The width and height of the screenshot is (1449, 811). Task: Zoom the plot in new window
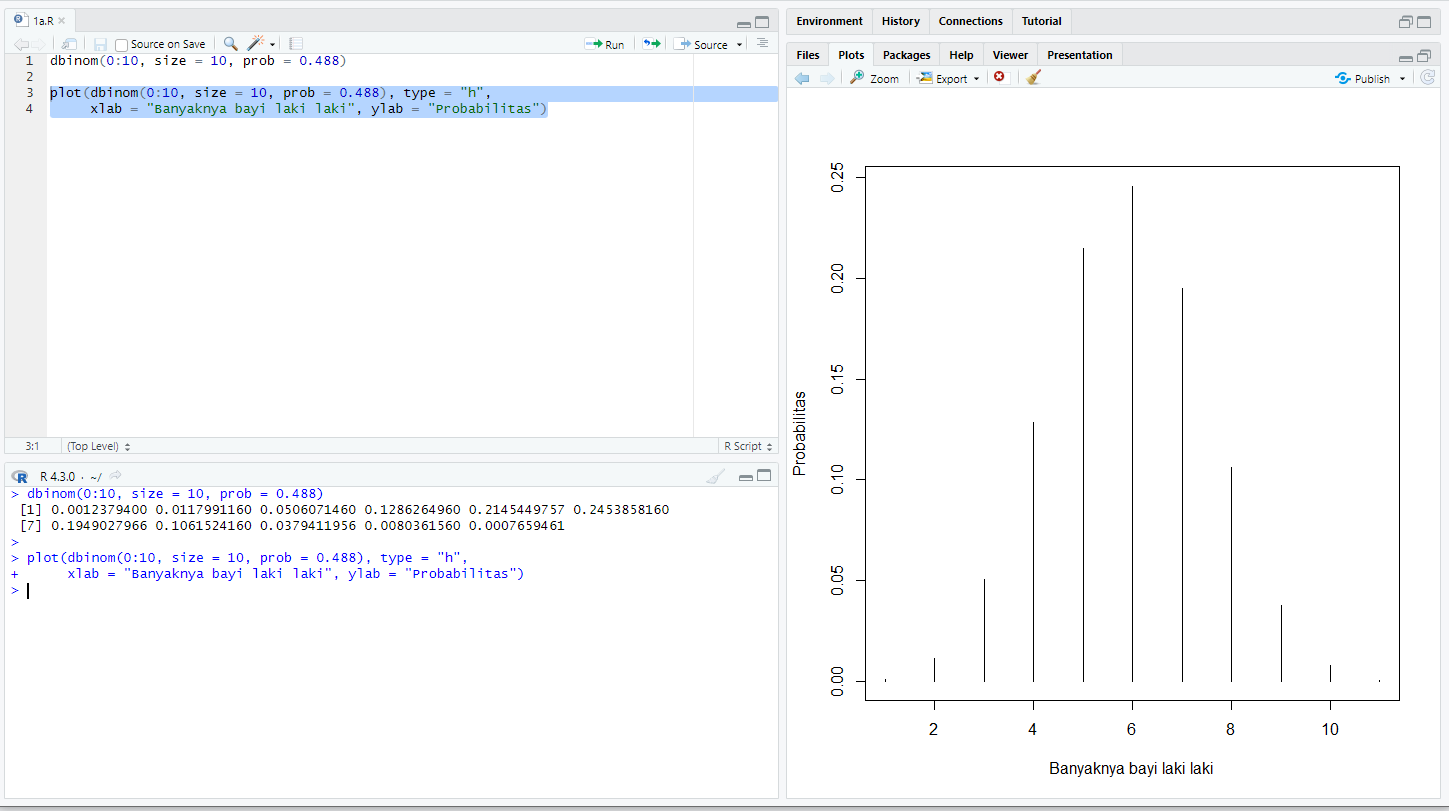coord(874,78)
